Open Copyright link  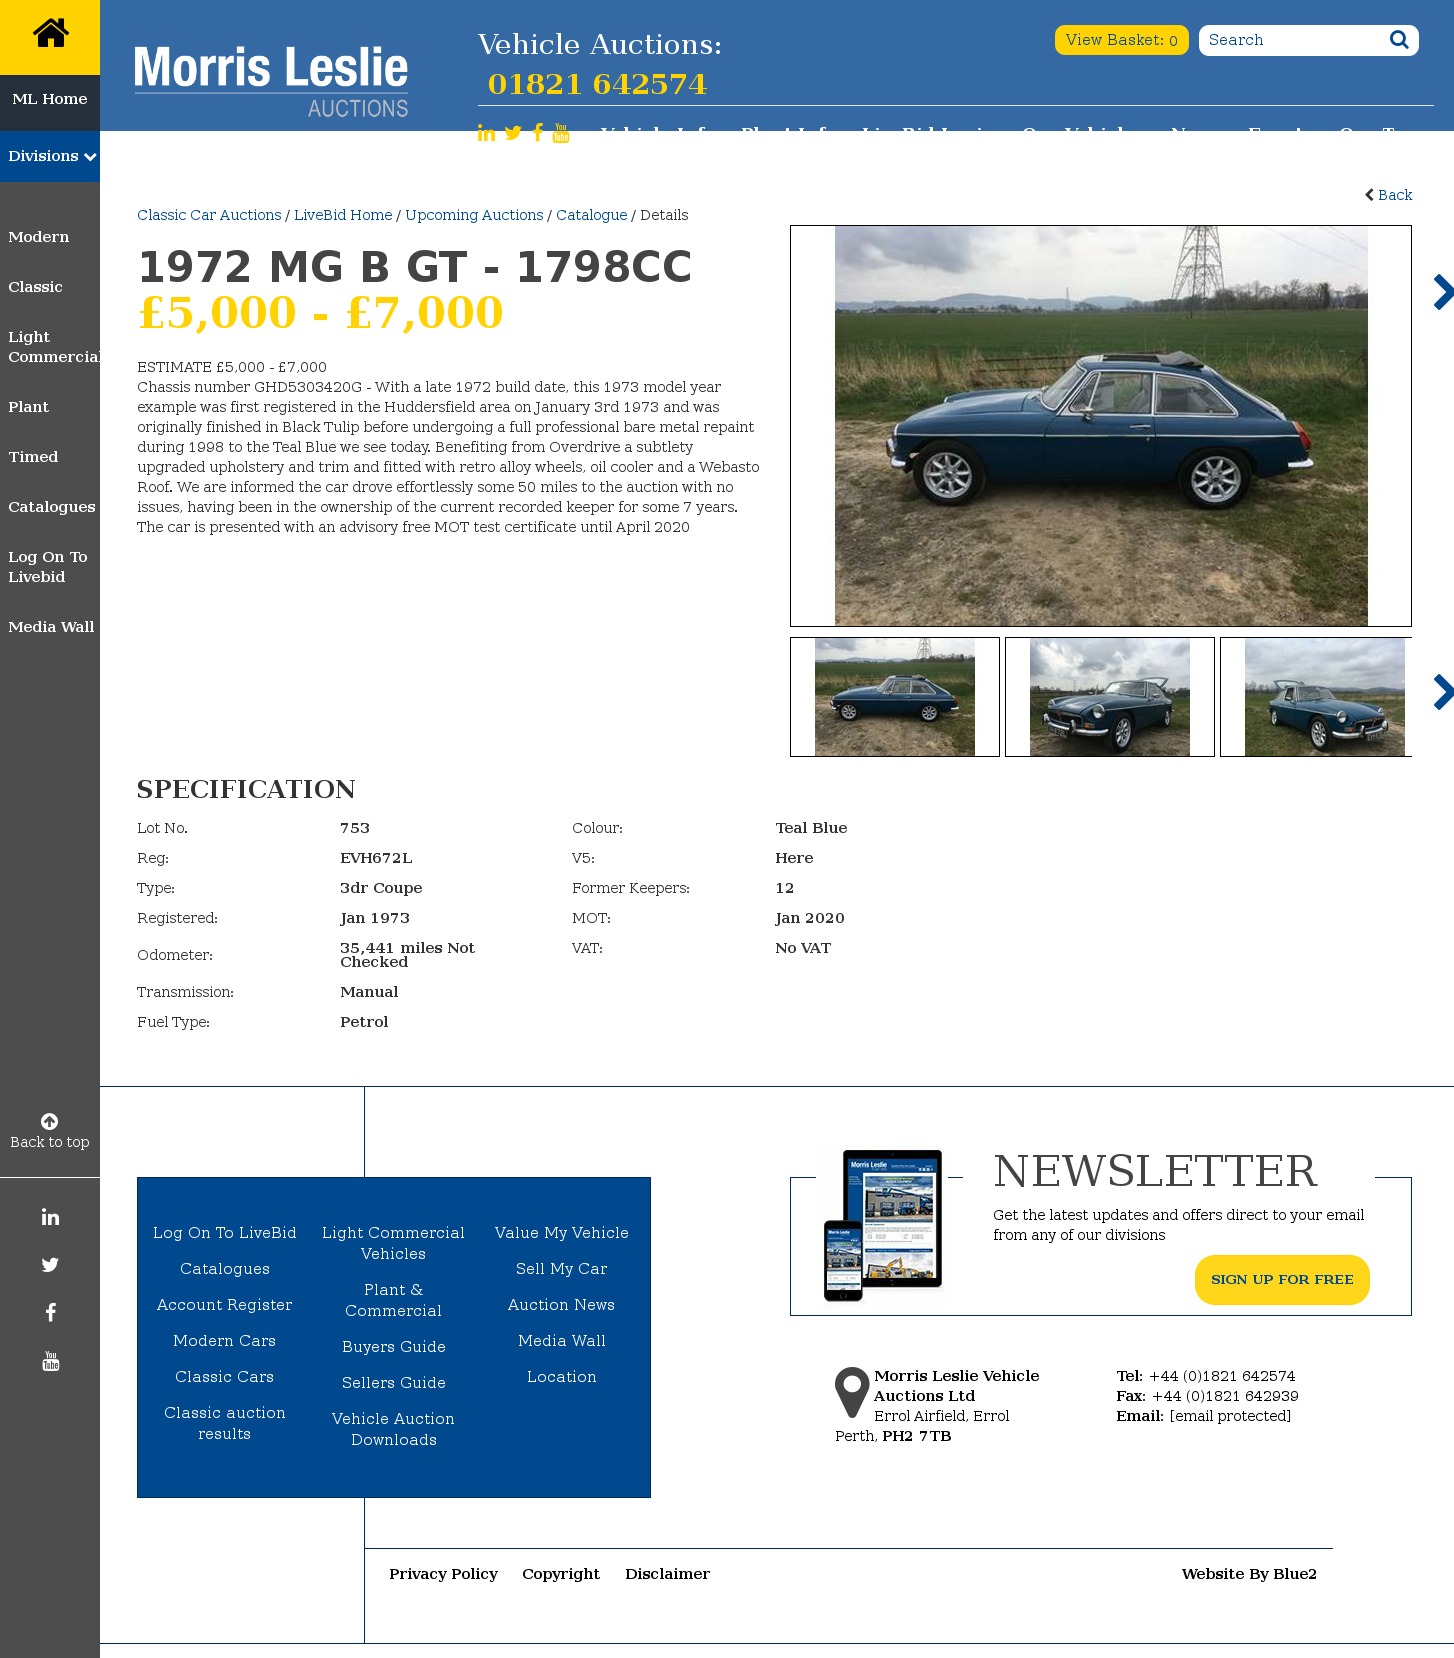click(x=561, y=1574)
